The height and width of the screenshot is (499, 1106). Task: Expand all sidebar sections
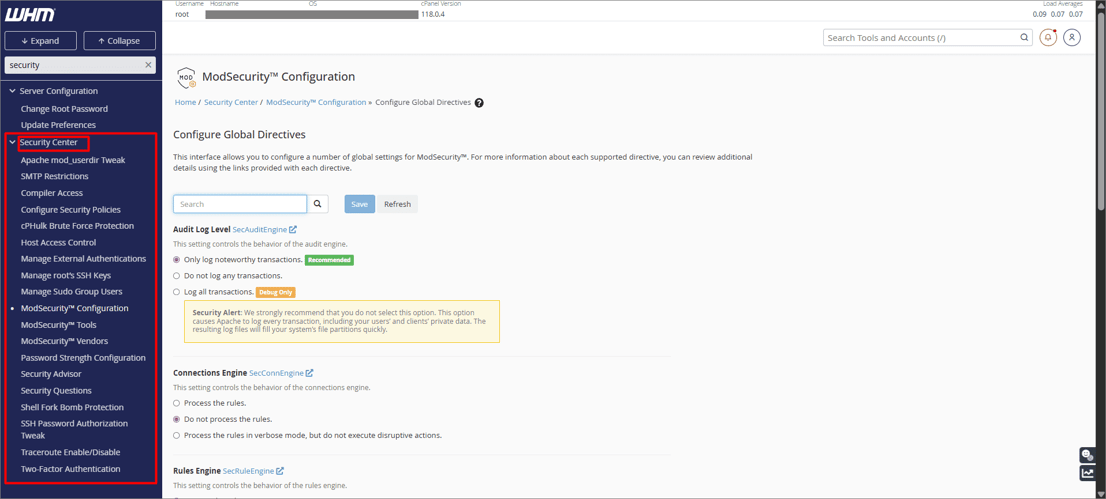40,41
